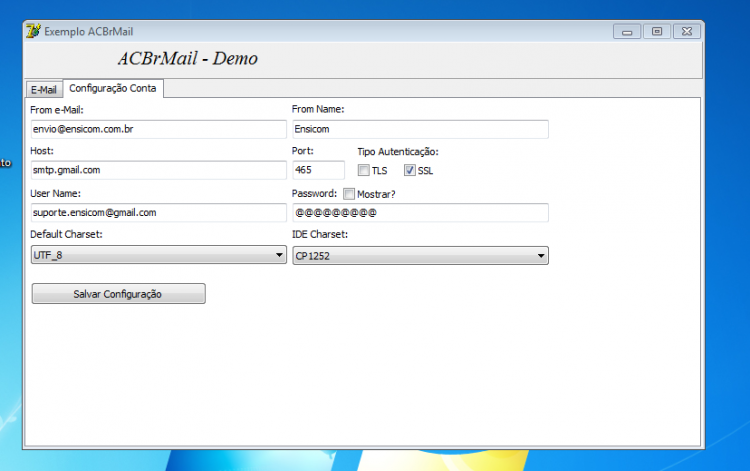Click the From e-Mail input field

[158, 129]
